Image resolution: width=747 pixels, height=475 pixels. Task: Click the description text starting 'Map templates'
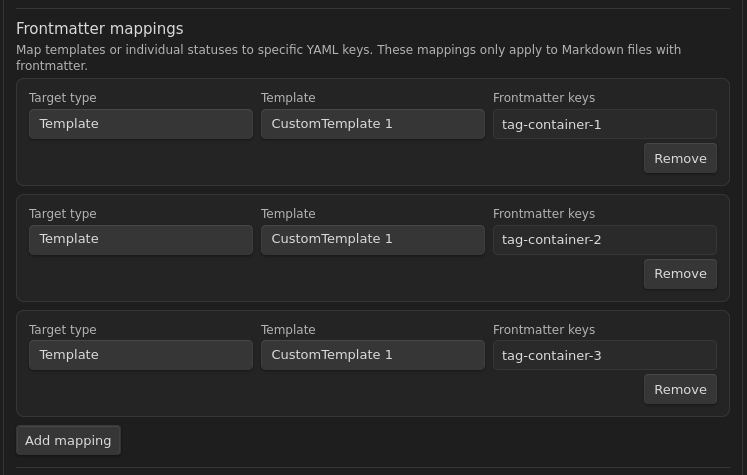(x=348, y=57)
